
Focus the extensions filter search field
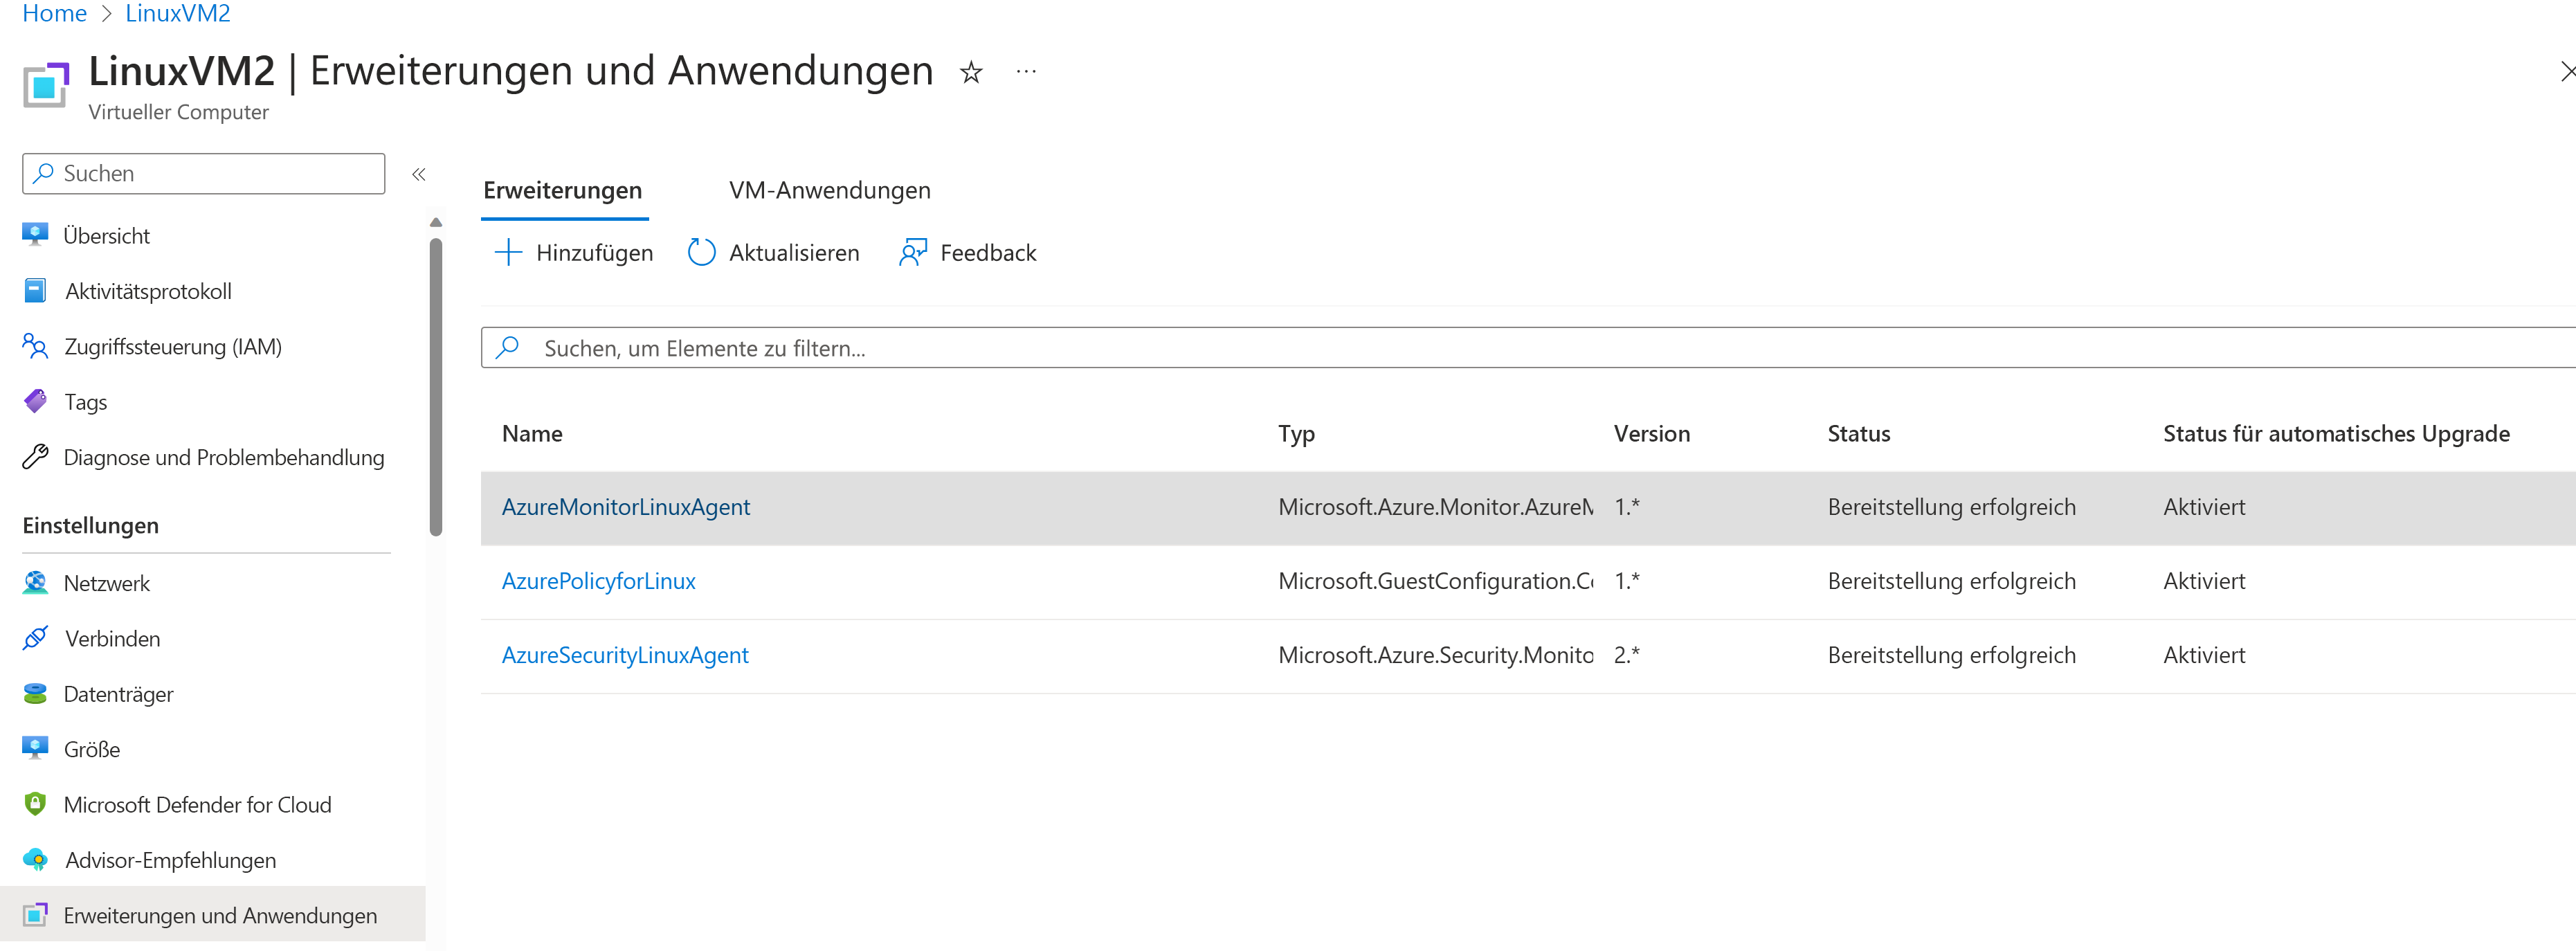click(x=1528, y=347)
